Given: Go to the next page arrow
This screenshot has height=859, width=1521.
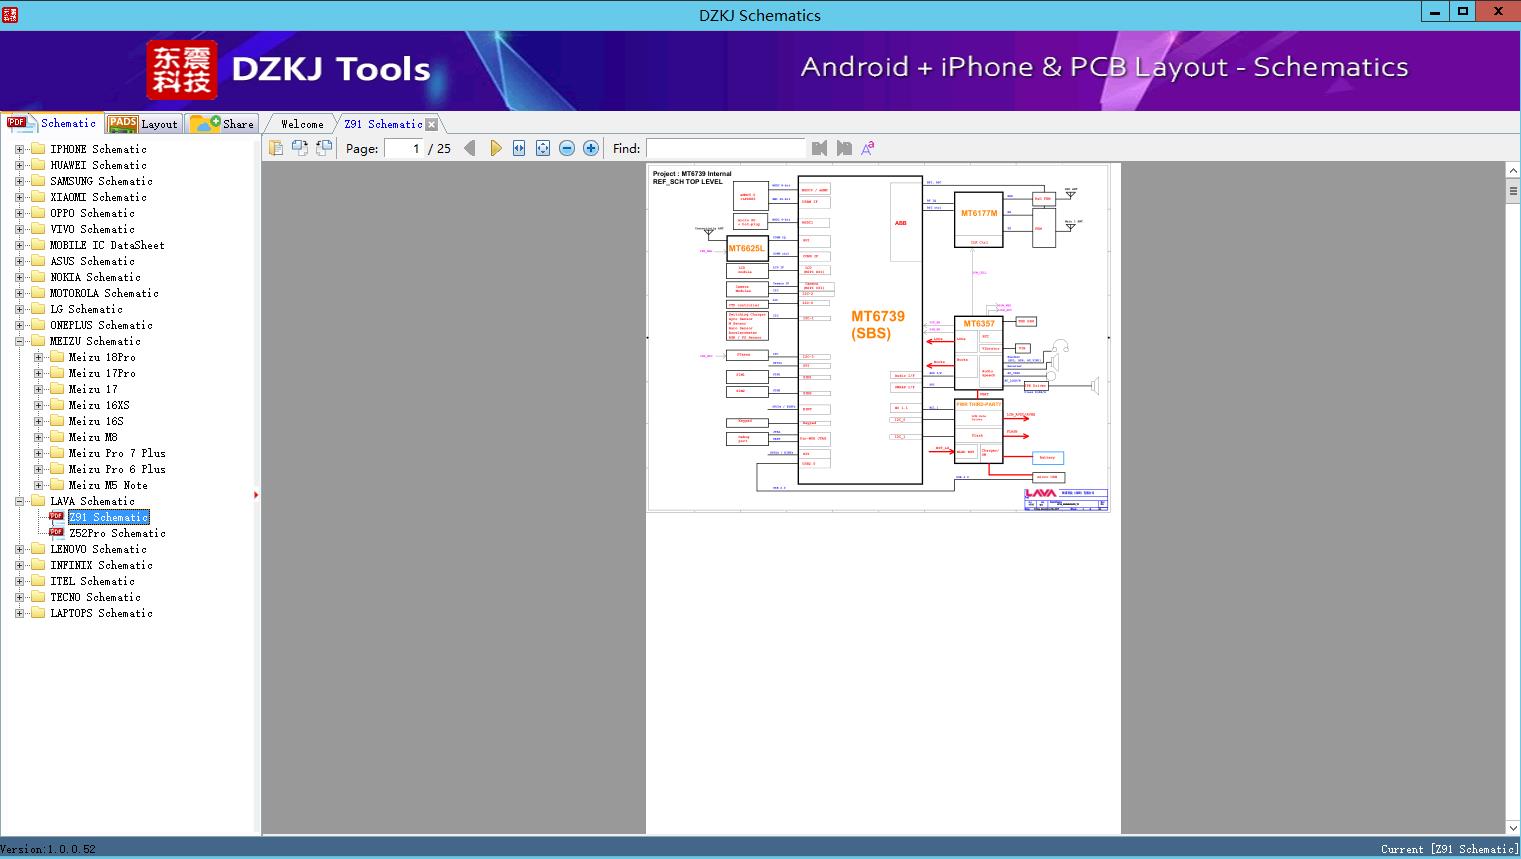Looking at the screenshot, I should pos(495,148).
